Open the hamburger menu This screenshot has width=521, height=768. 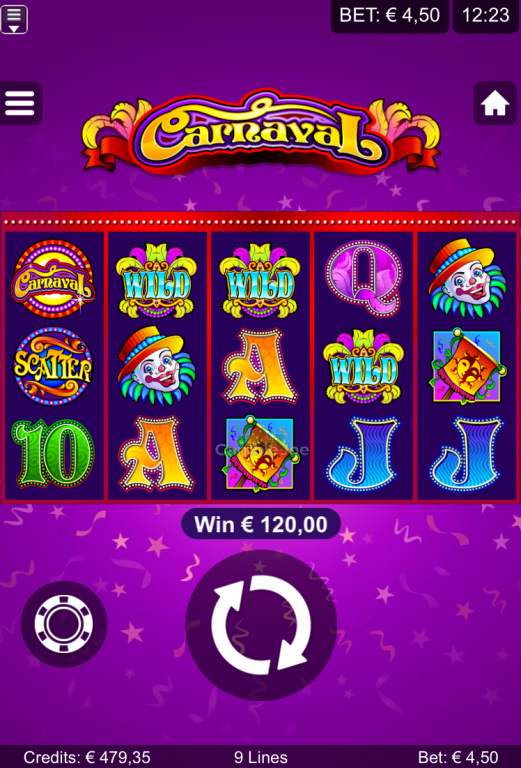pyautogui.click(x=20, y=103)
